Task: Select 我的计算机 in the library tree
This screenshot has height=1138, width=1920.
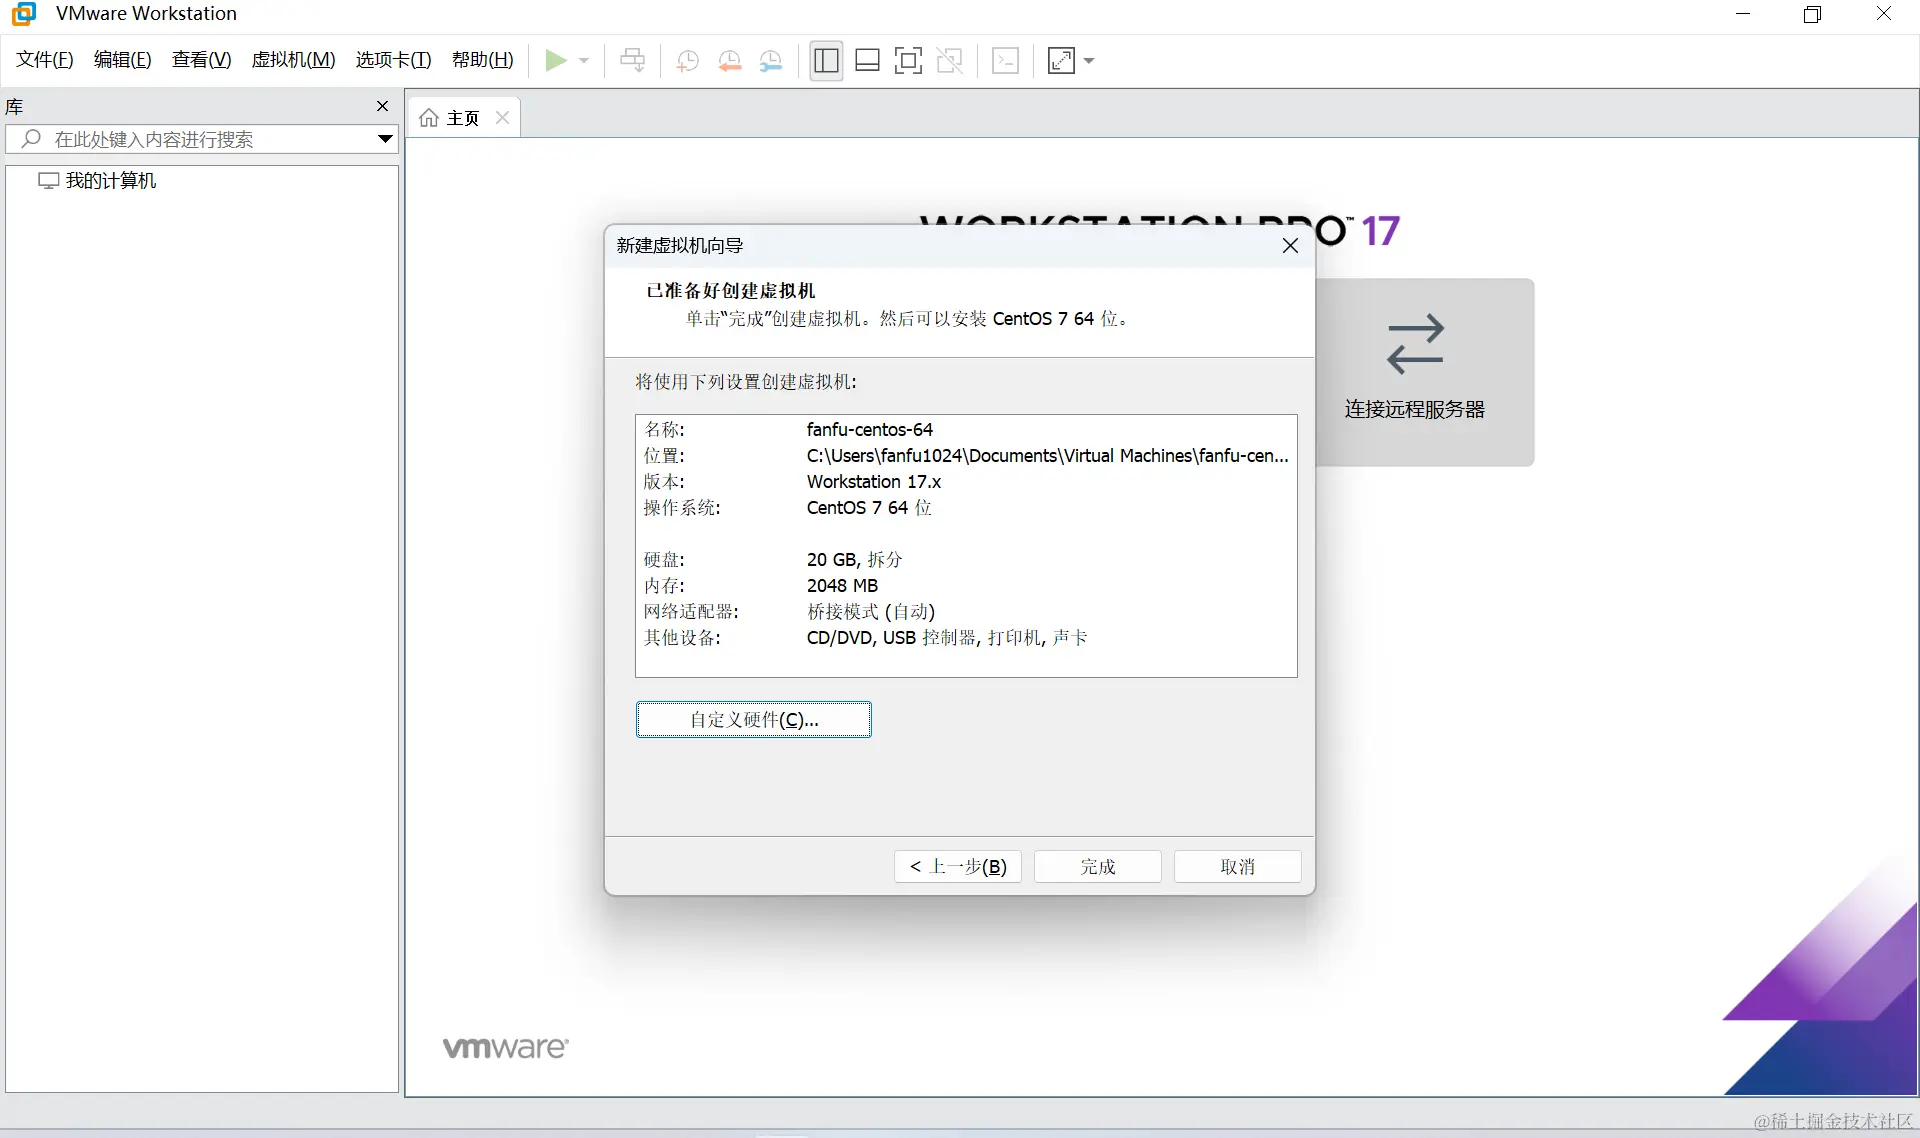Action: coord(110,181)
